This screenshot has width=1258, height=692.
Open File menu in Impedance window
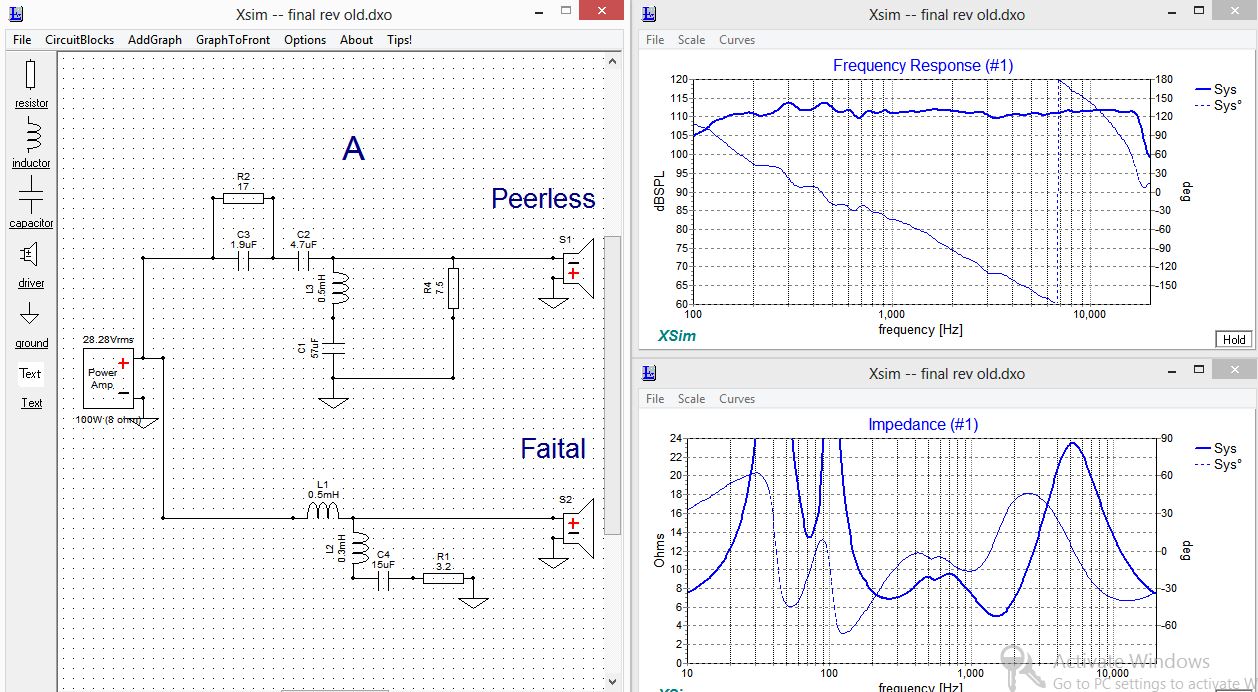coord(655,399)
